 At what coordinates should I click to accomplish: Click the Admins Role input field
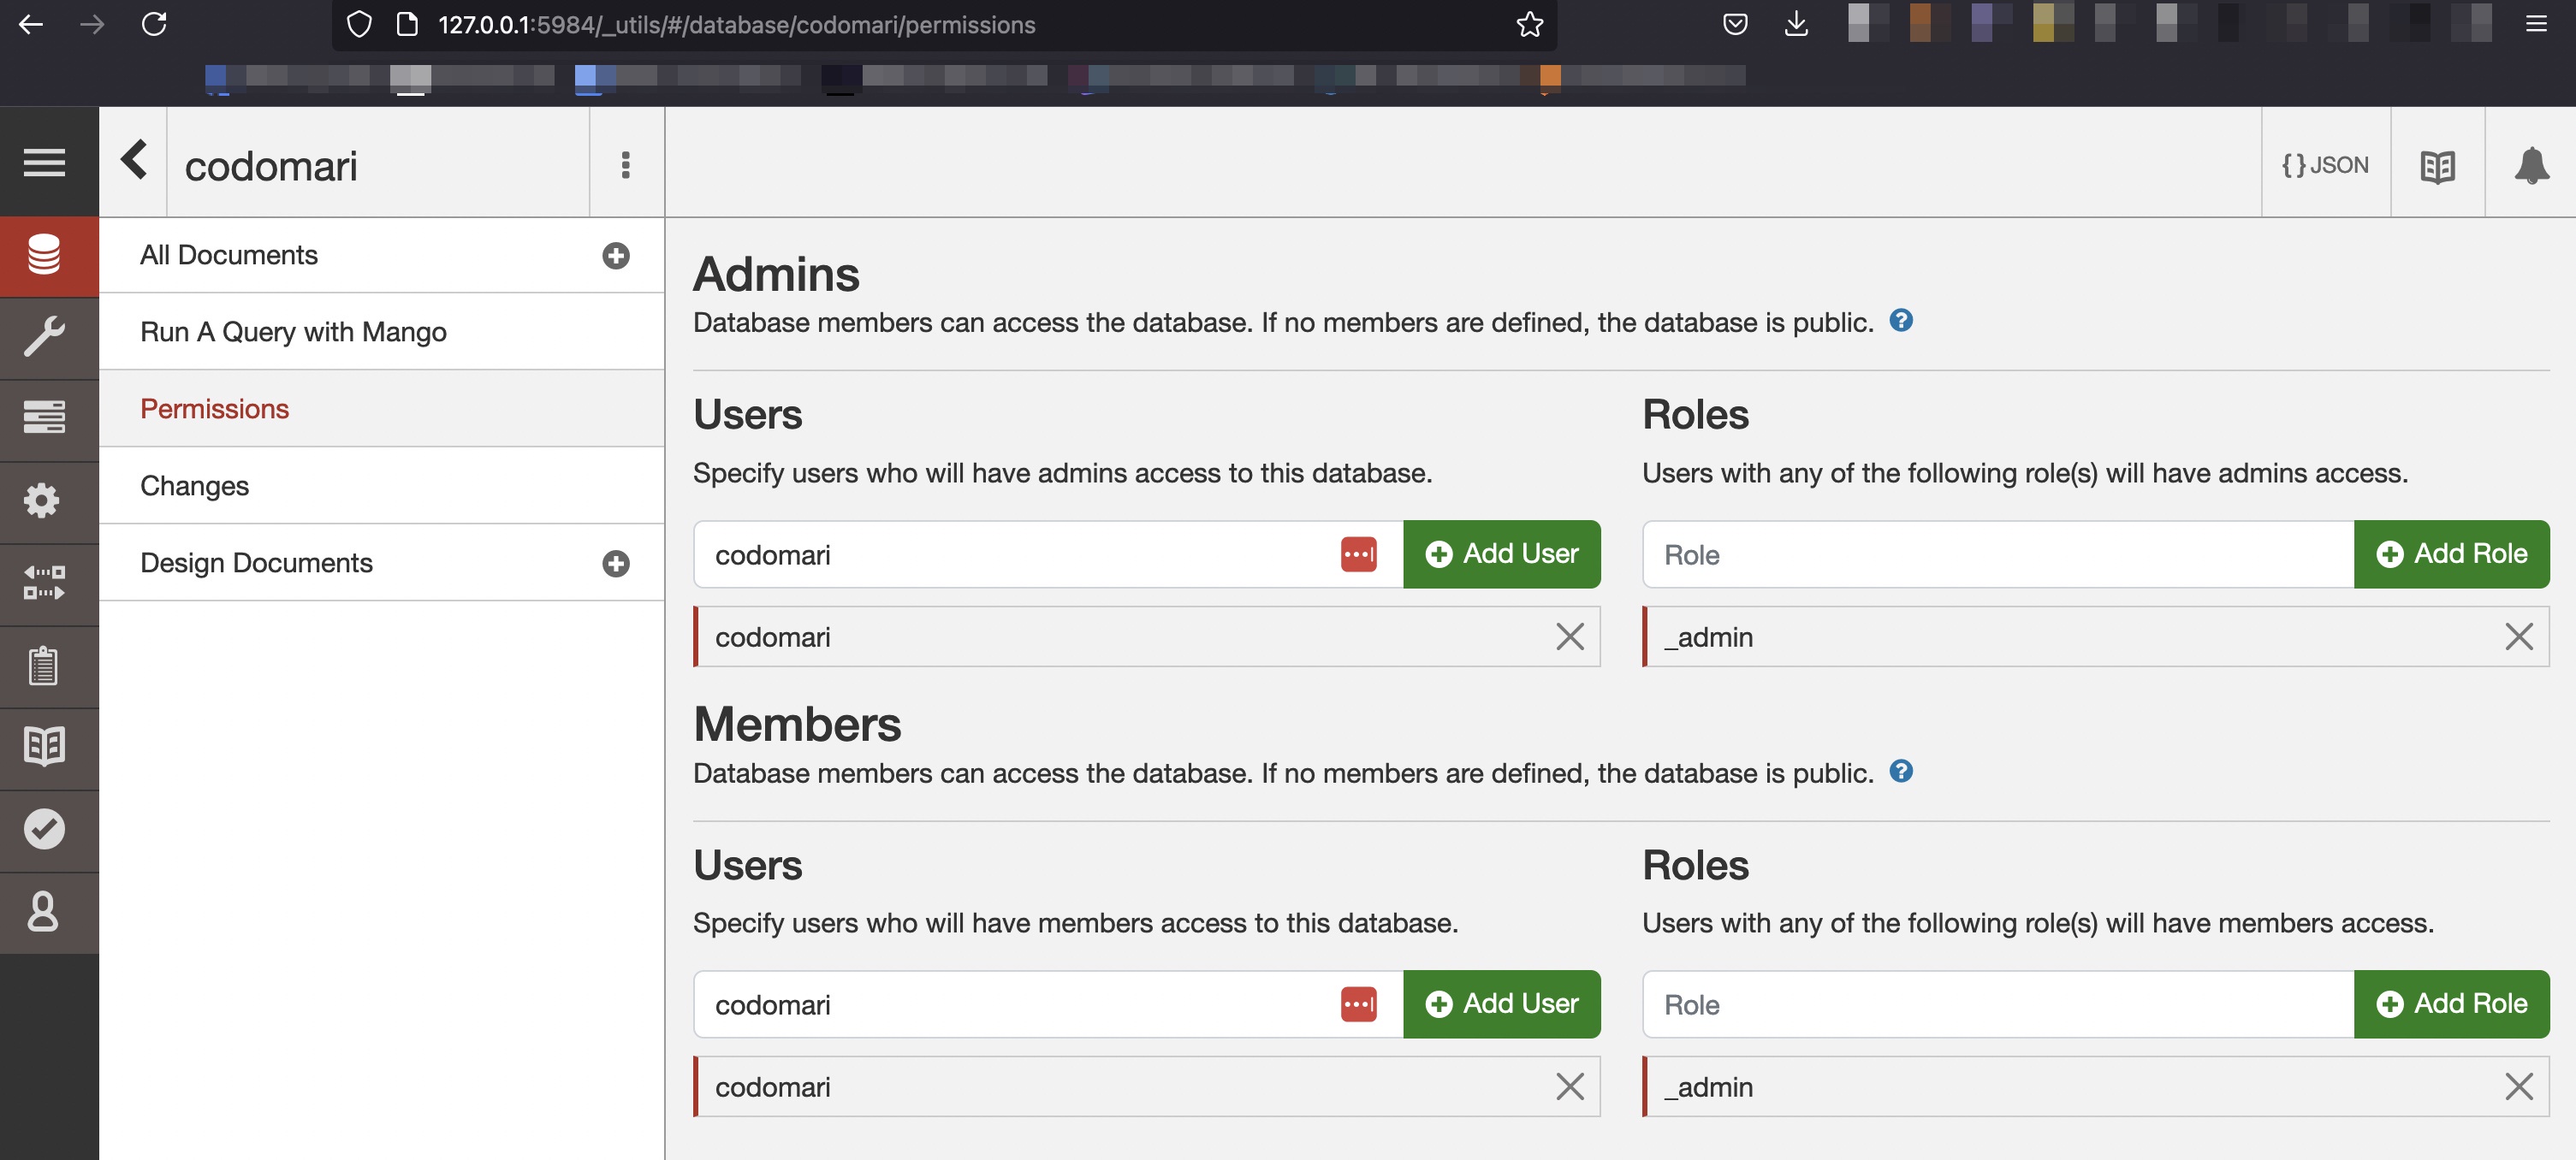tap(1998, 554)
